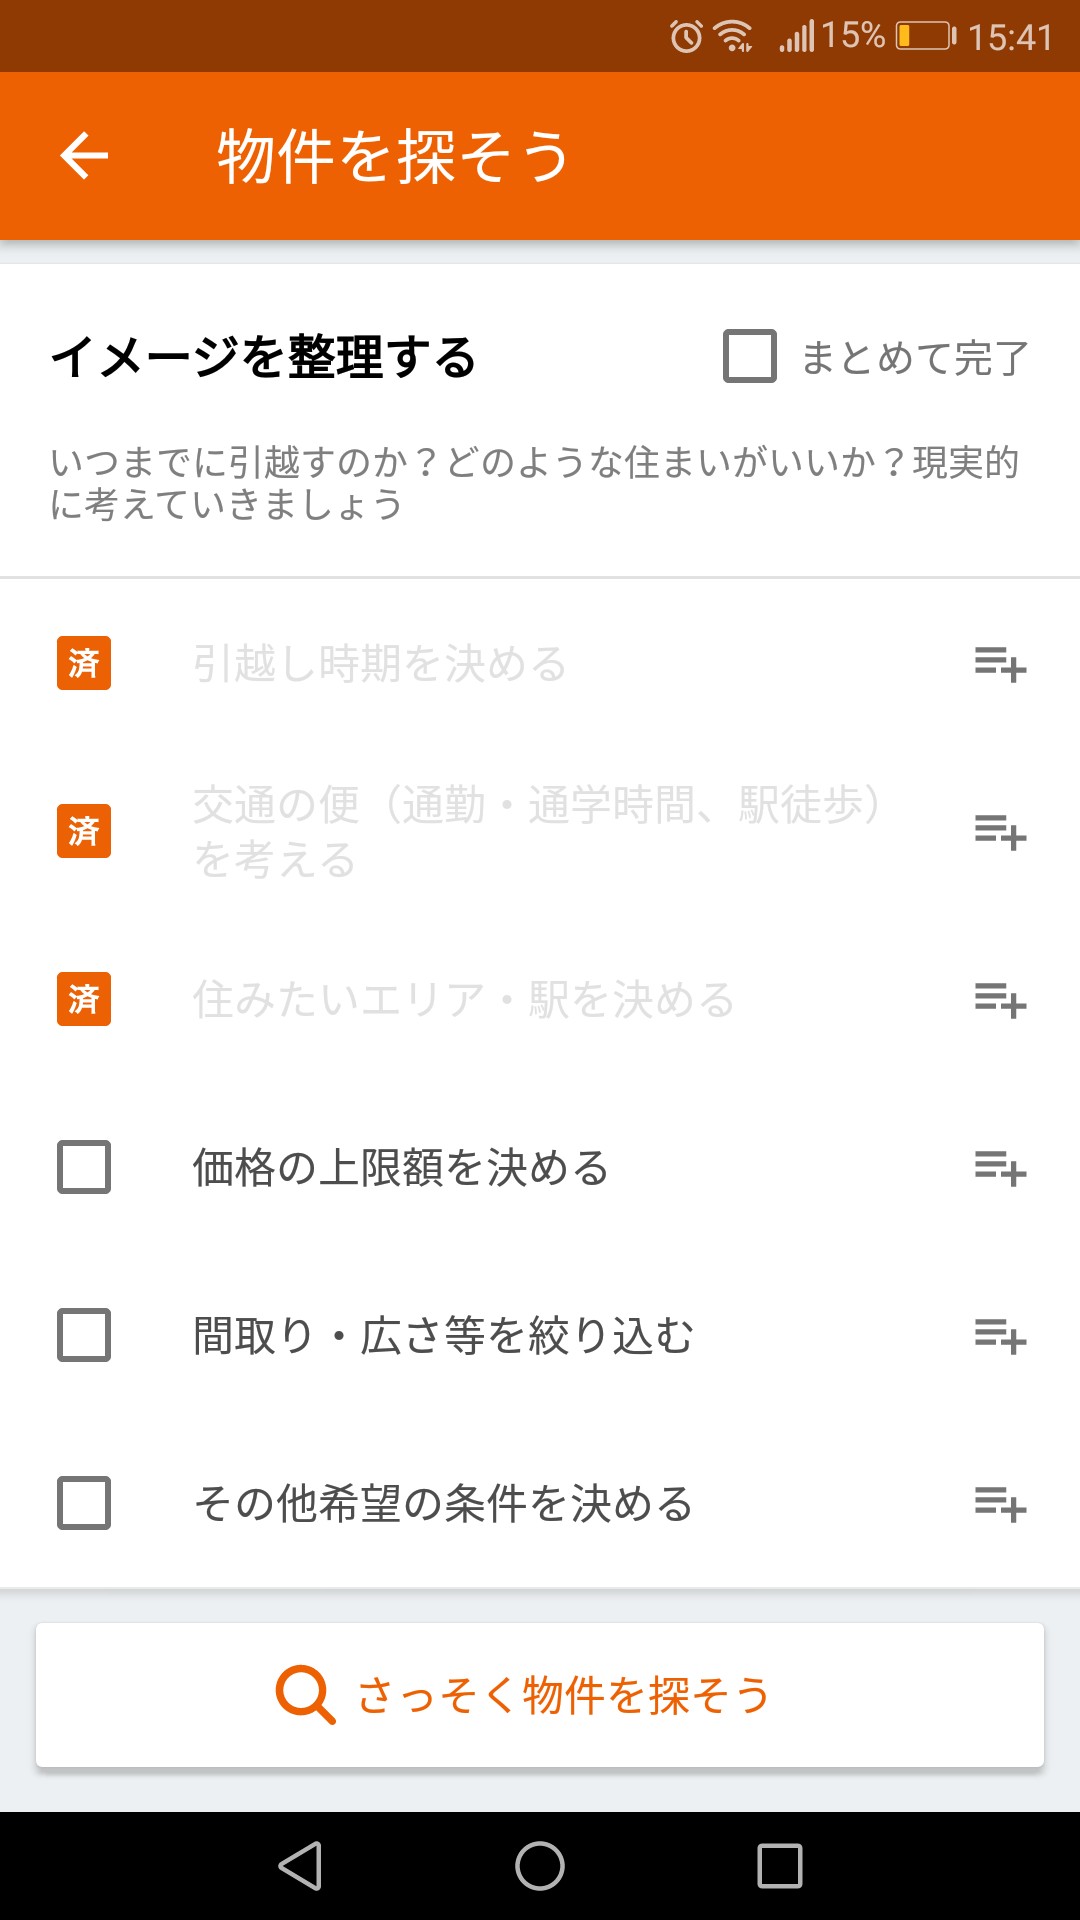Open その他希望の条件を決める task text

tap(443, 1504)
